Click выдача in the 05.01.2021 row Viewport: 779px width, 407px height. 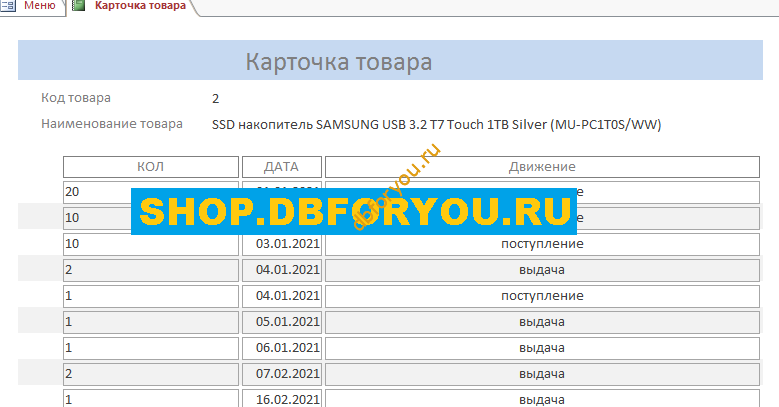[x=542, y=322]
